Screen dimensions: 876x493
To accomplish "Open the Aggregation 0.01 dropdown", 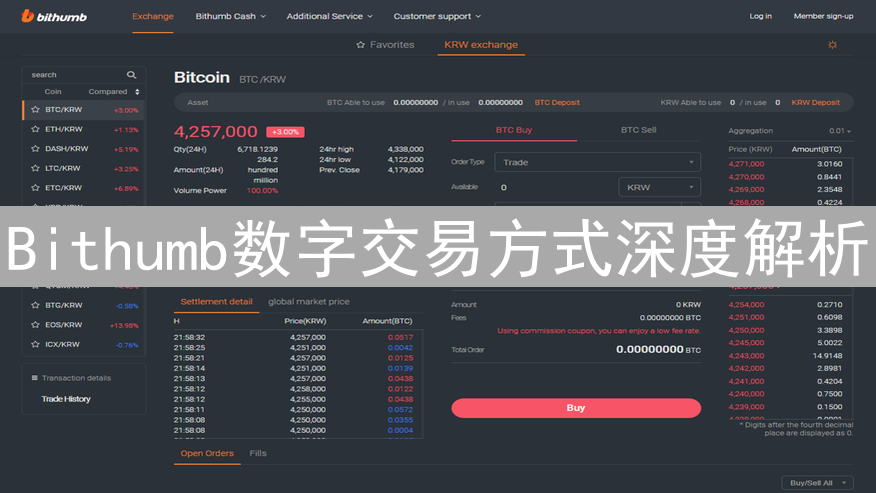I will tap(840, 131).
